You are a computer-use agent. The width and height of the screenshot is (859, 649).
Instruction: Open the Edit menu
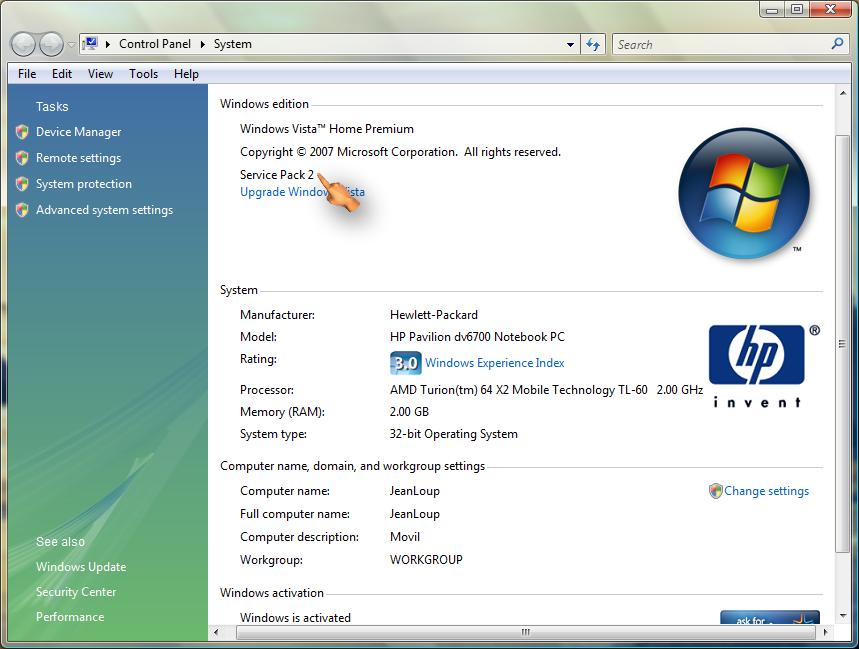(x=62, y=74)
